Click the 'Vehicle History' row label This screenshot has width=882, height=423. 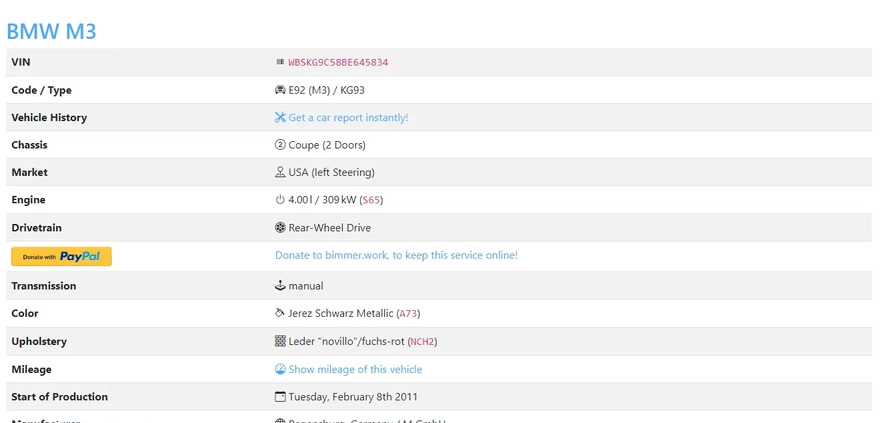49,118
